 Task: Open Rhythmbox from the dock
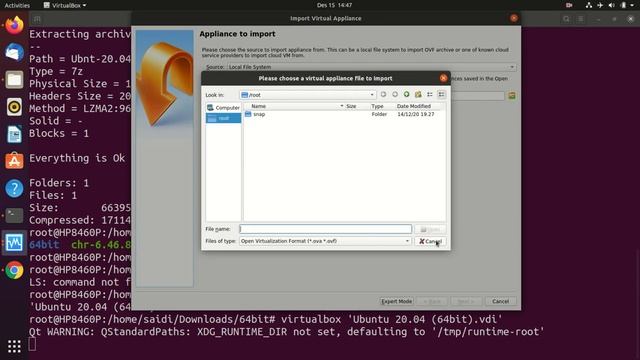[x=14, y=107]
